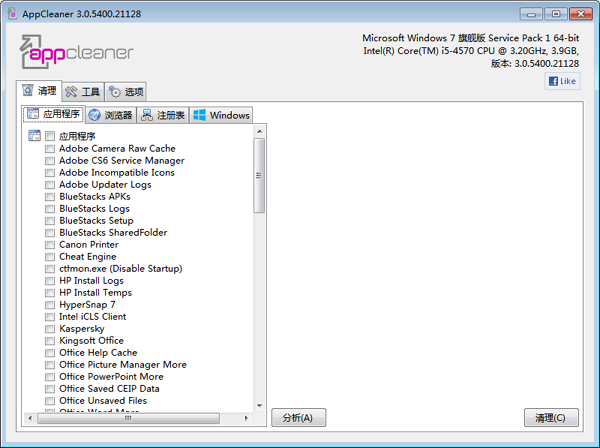Check Adobe Incompatible Icons
Screen dimensions: 600x448
pos(50,173)
